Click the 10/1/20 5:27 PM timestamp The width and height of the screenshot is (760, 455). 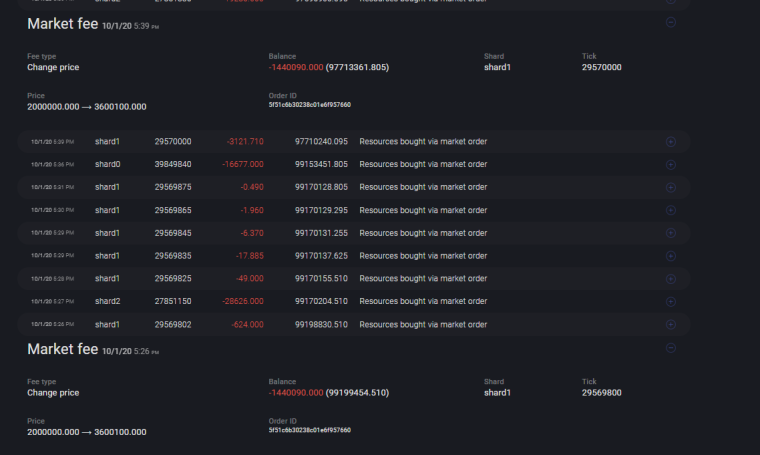click(52, 301)
